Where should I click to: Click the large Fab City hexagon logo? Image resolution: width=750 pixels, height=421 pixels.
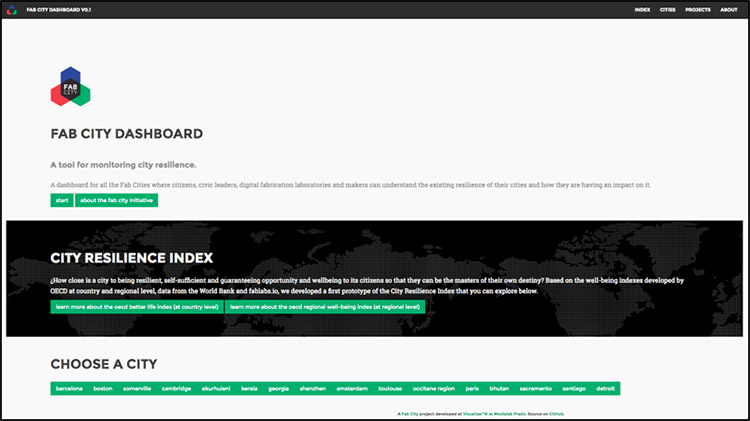pyautogui.click(x=70, y=87)
